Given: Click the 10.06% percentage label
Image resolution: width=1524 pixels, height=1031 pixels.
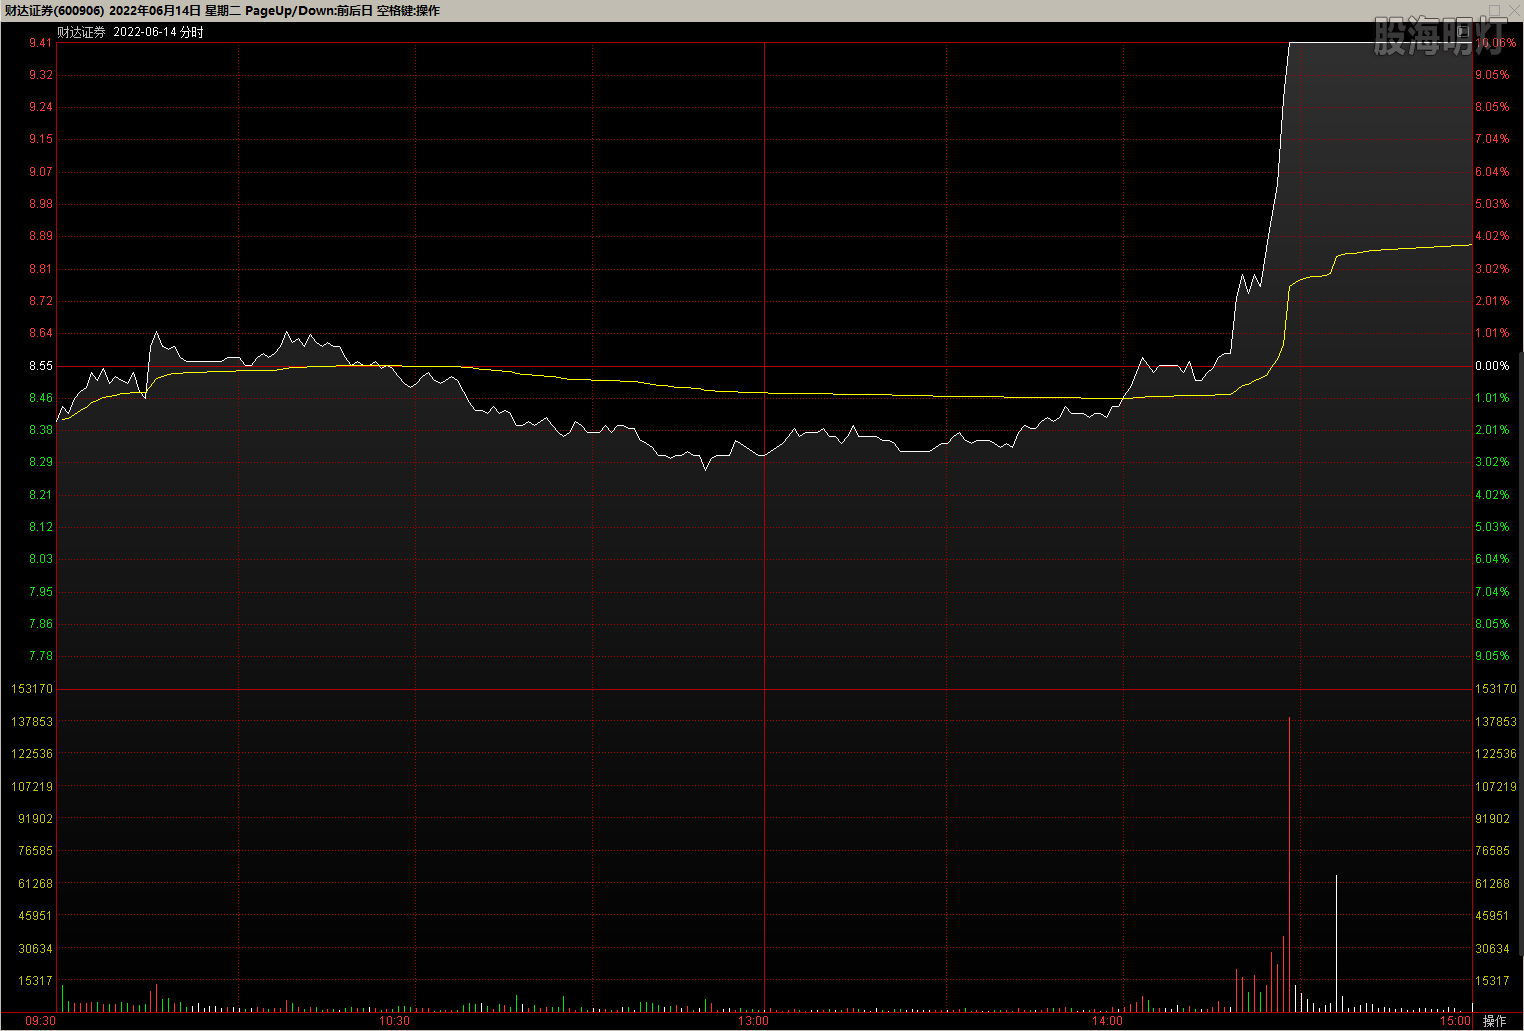Looking at the screenshot, I should tap(1495, 43).
